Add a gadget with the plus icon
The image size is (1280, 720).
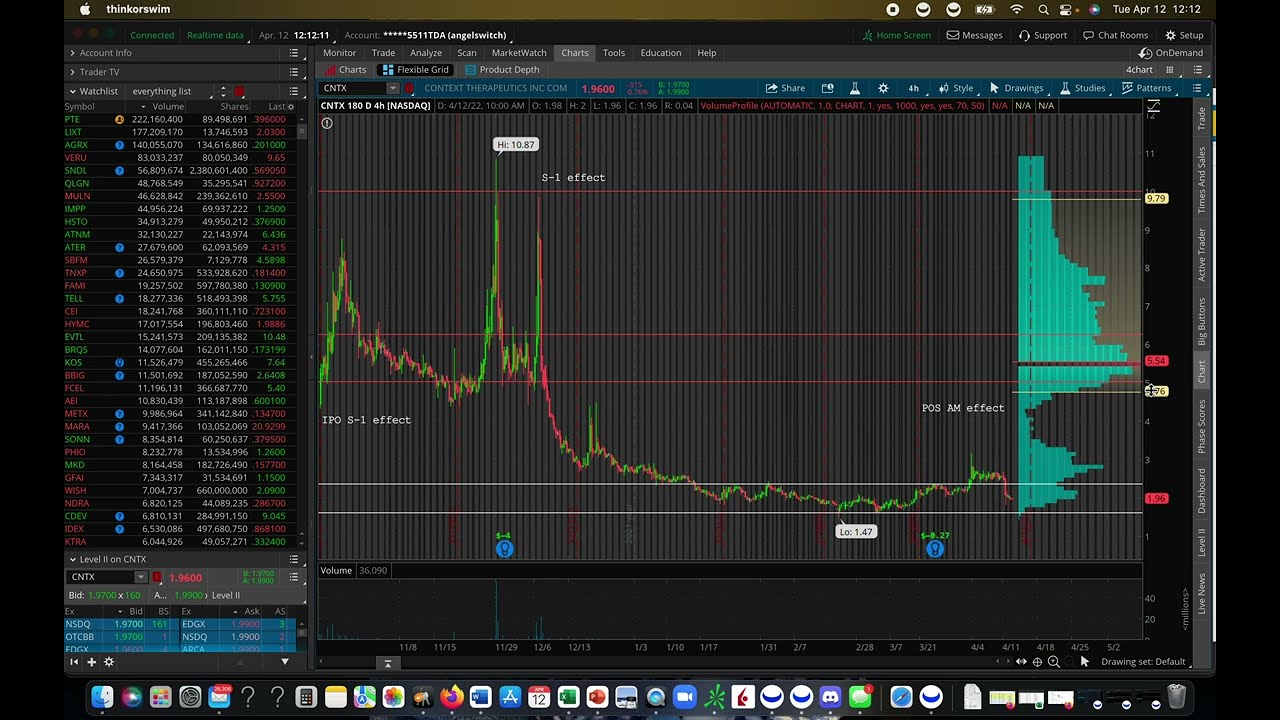91,661
